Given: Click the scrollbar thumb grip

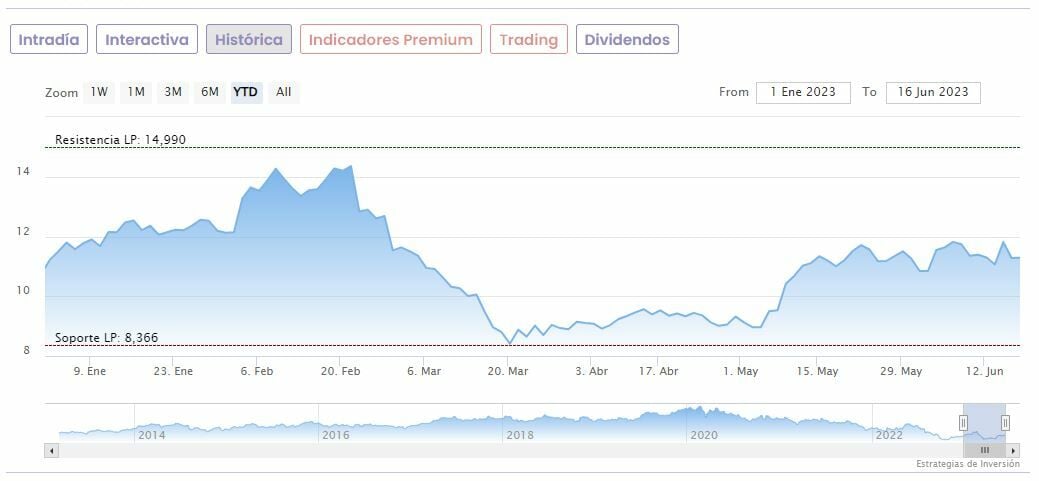Looking at the screenshot, I should click(x=984, y=451).
